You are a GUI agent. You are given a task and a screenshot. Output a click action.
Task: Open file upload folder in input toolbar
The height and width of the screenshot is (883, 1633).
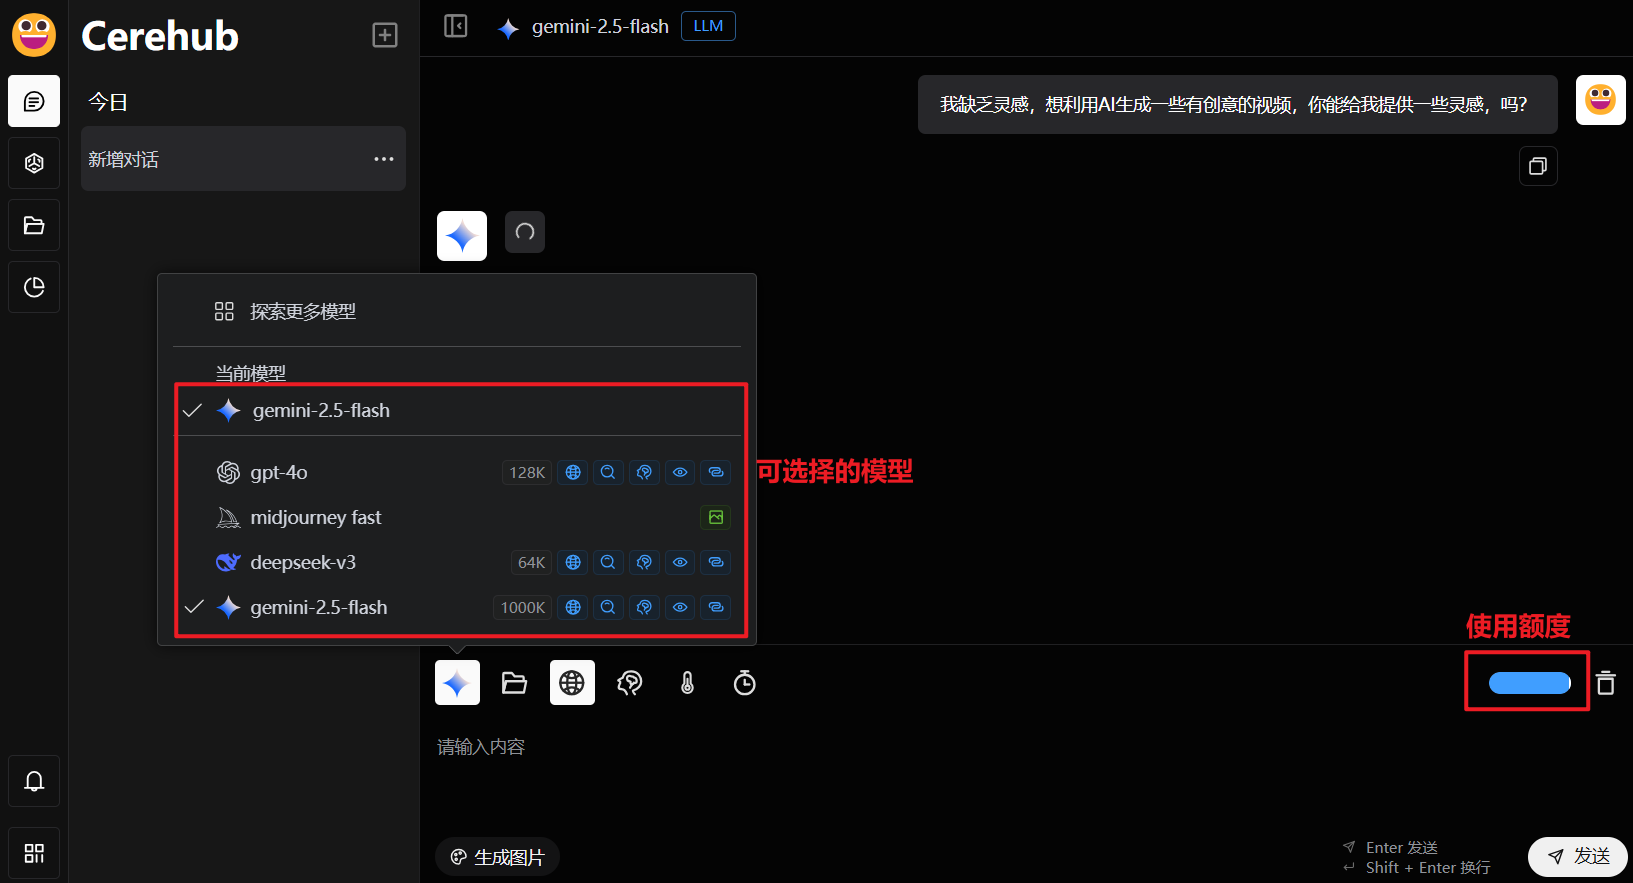[x=514, y=683]
